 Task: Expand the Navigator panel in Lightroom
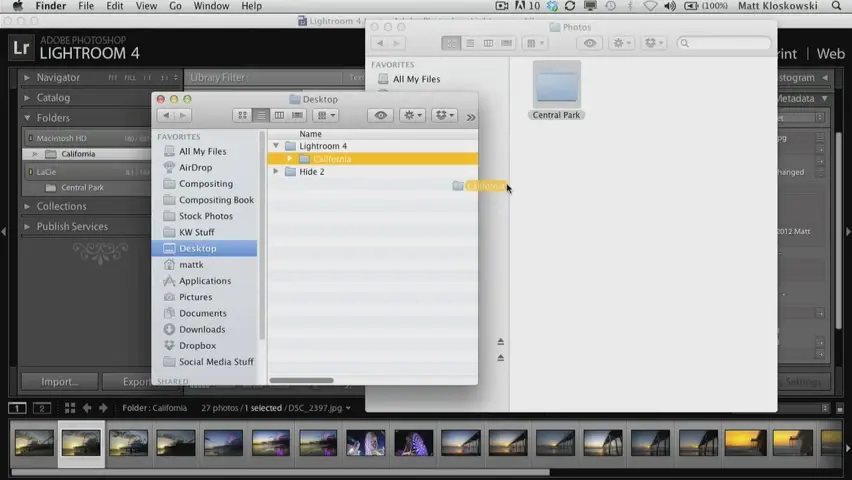pyautogui.click(x=27, y=78)
